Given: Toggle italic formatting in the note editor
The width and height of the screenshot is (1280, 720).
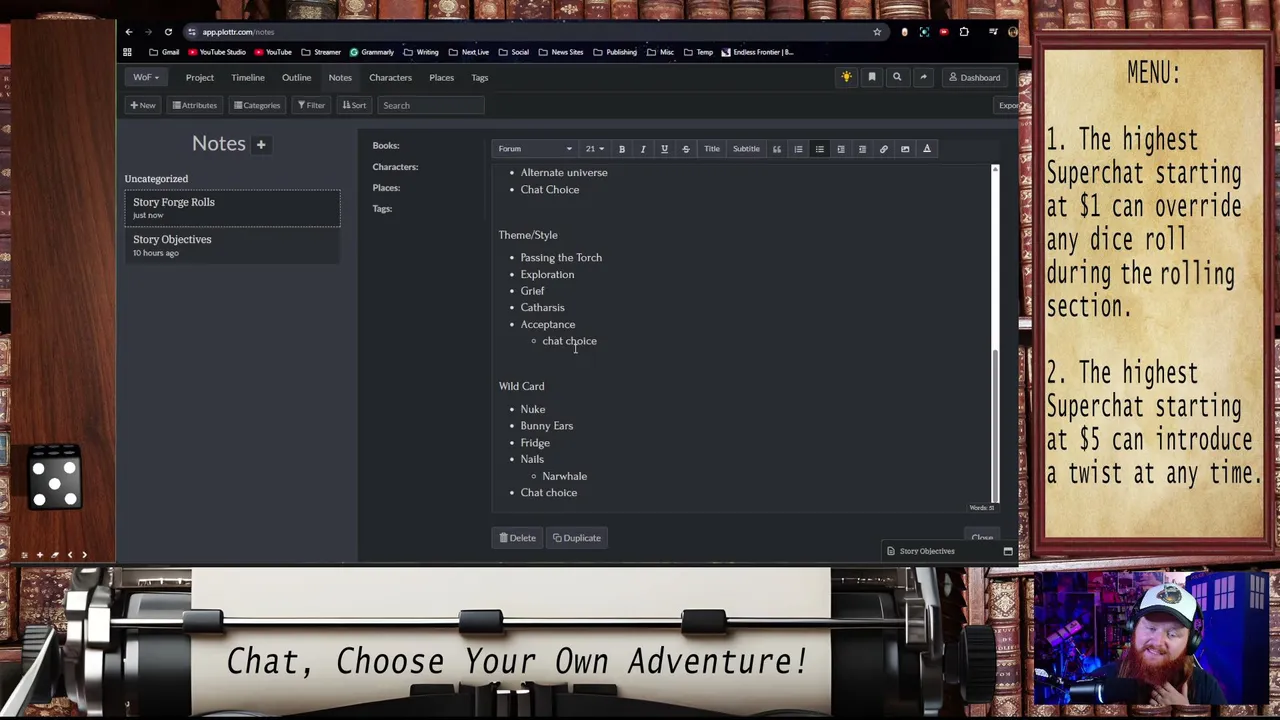Looking at the screenshot, I should (x=643, y=149).
